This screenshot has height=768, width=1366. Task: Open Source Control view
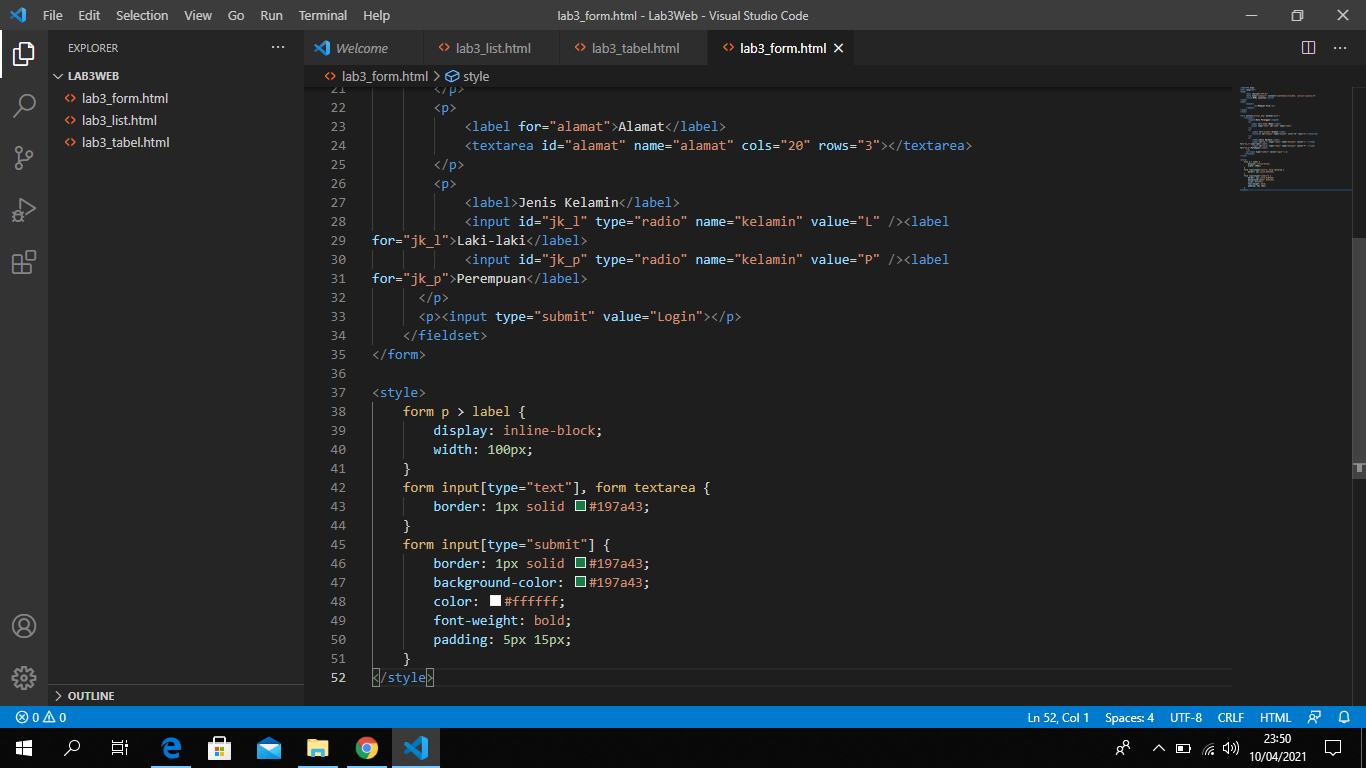point(24,158)
